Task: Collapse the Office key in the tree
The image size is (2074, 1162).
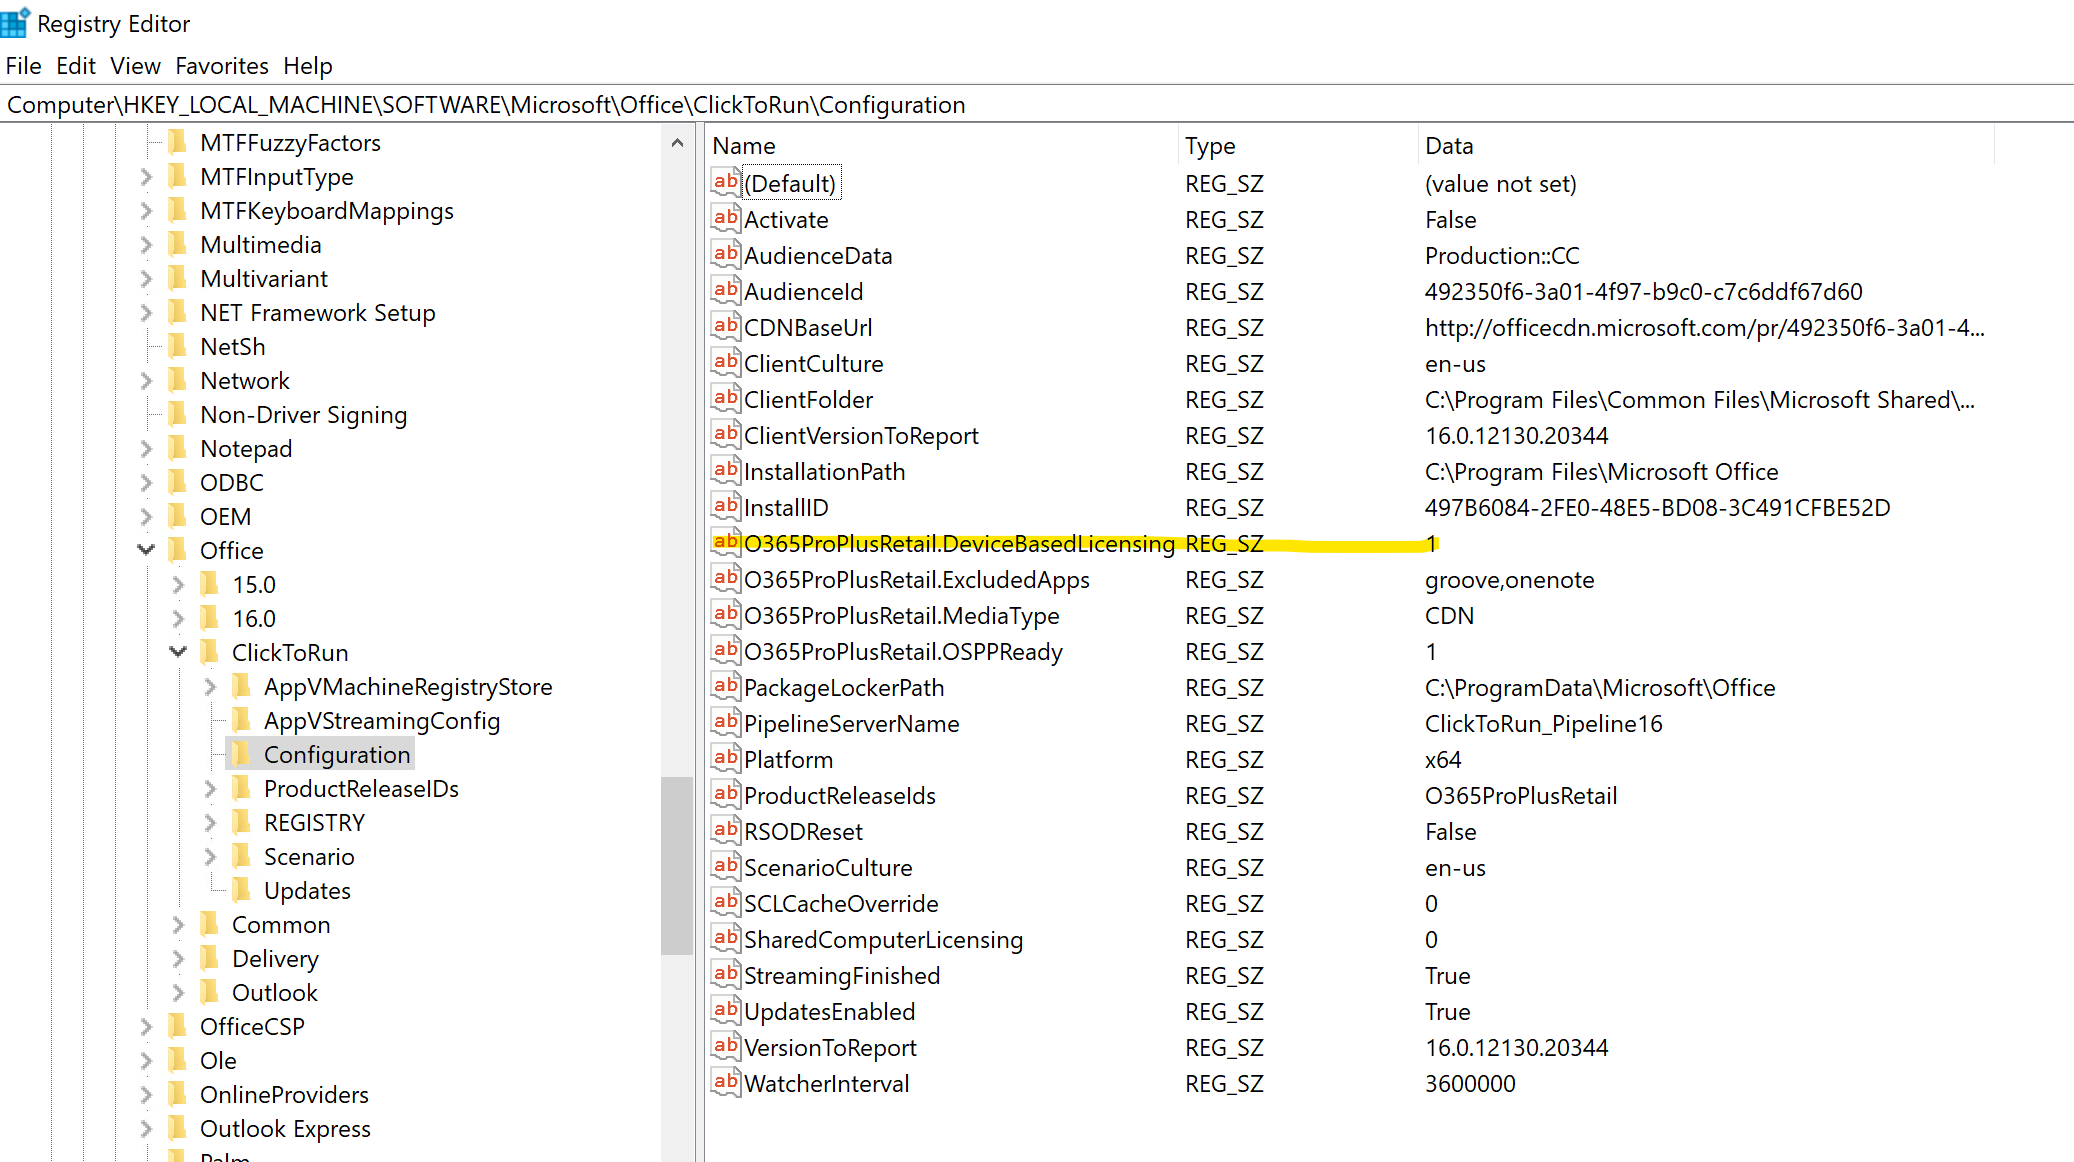Action: [146, 550]
